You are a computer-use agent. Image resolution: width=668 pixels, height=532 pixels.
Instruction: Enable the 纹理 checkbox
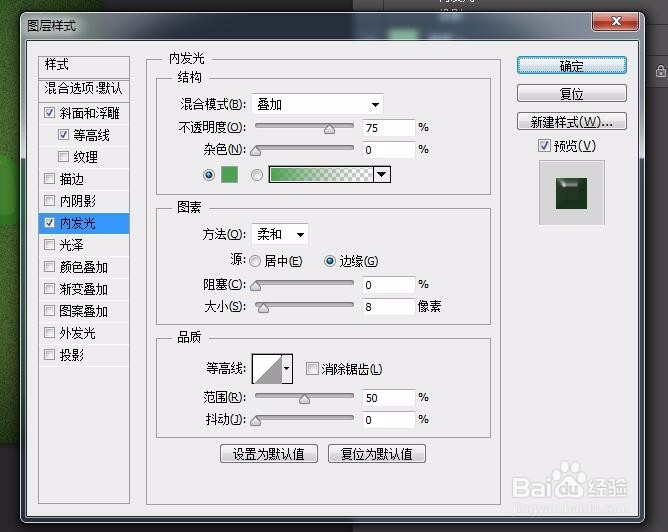point(63,157)
